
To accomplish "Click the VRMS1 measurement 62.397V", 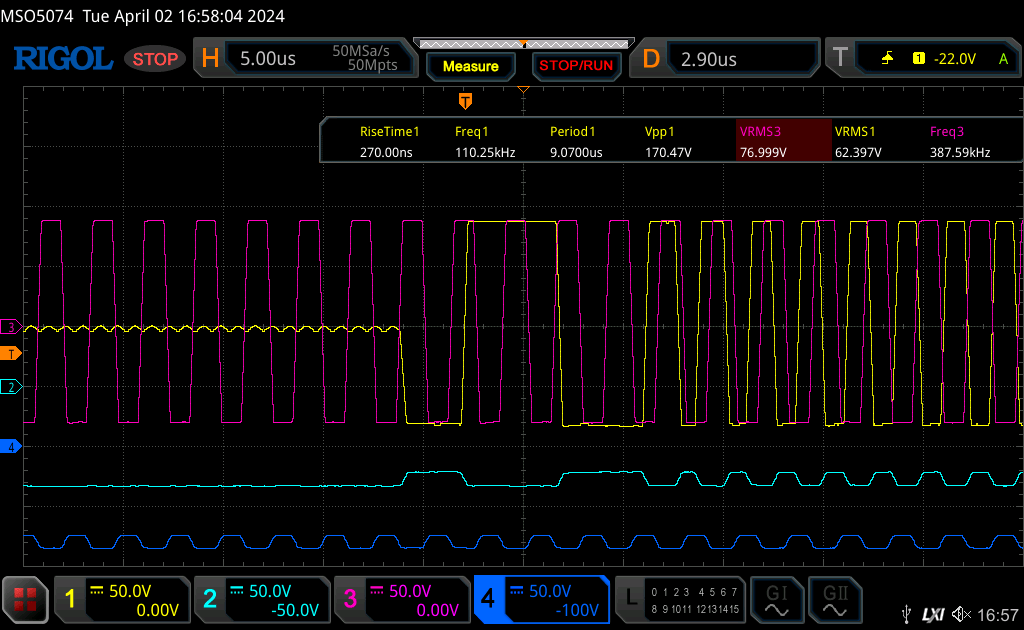I will click(x=857, y=142).
